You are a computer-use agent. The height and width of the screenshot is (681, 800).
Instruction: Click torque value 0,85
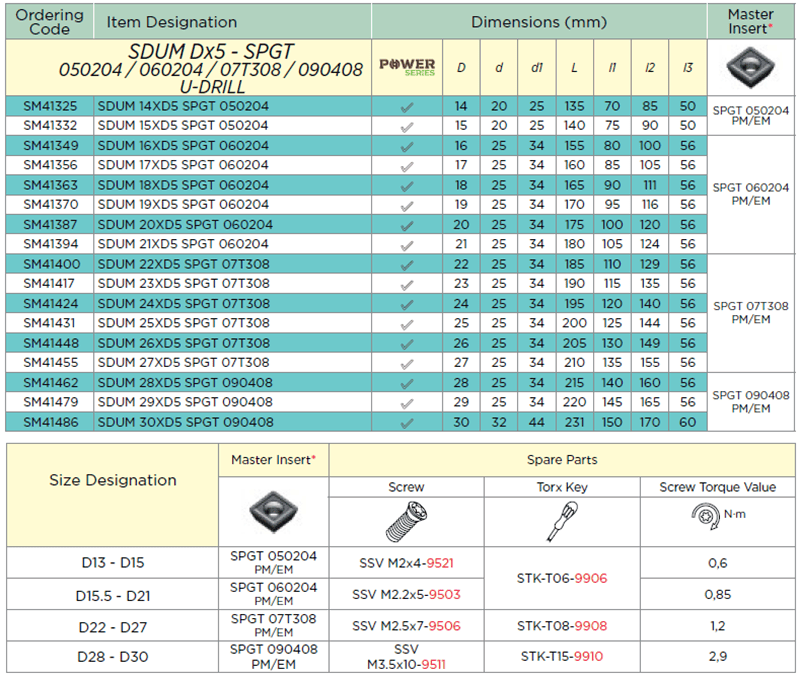coord(718,595)
